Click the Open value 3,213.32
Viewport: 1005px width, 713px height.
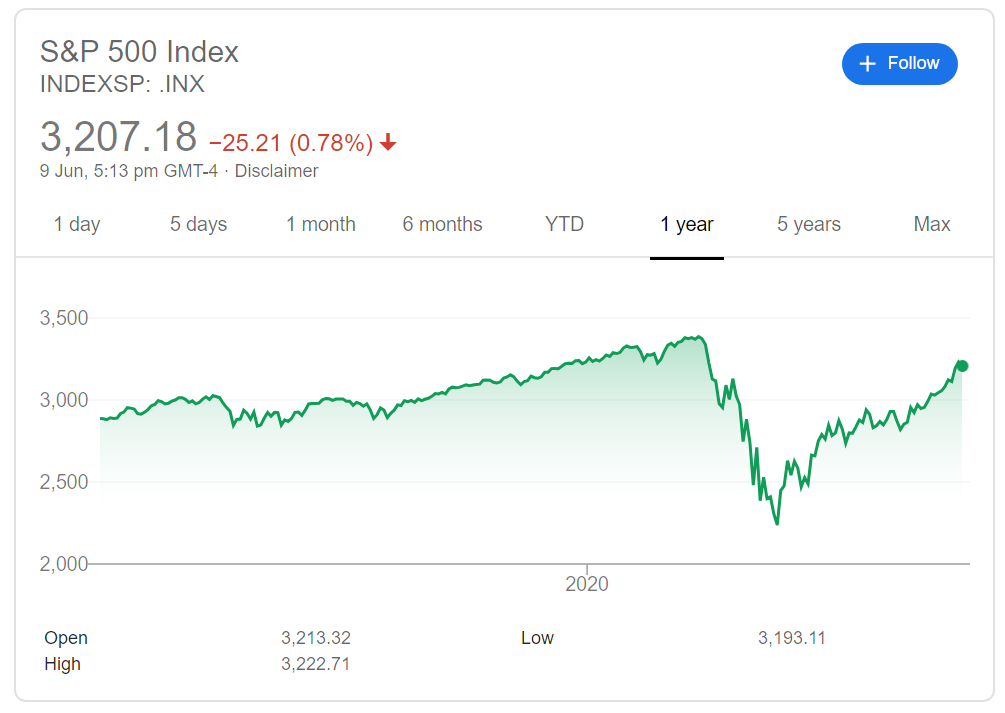(316, 638)
